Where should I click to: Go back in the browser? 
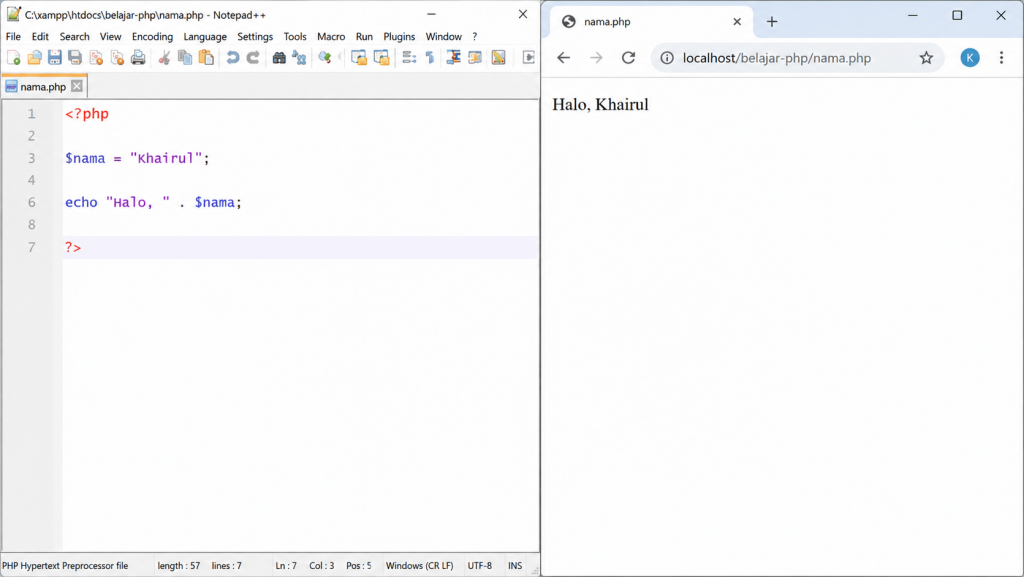click(x=564, y=57)
